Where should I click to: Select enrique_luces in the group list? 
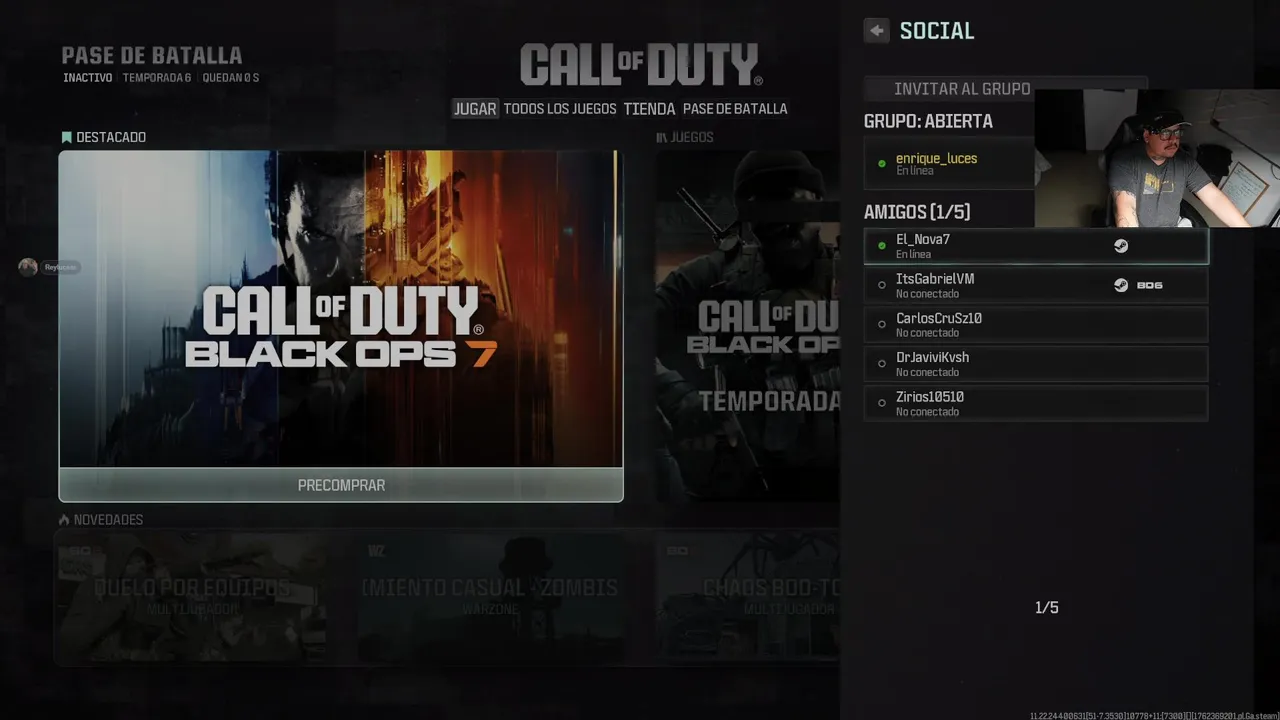[949, 164]
